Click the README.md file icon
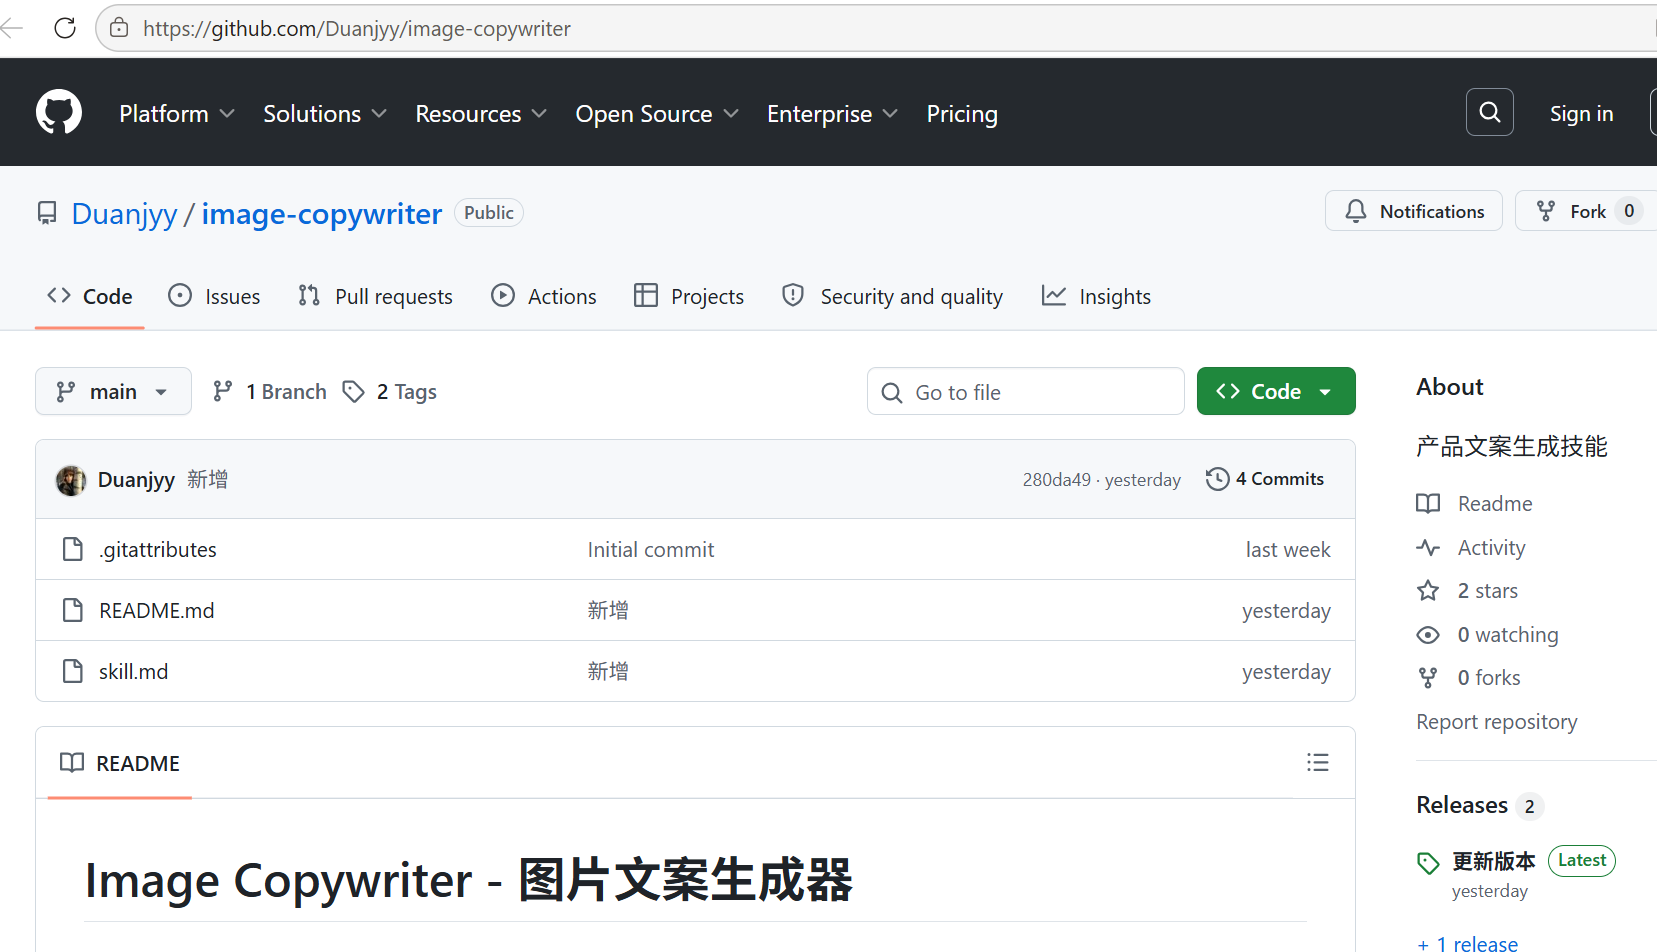The image size is (1657, 952). pyautogui.click(x=73, y=610)
